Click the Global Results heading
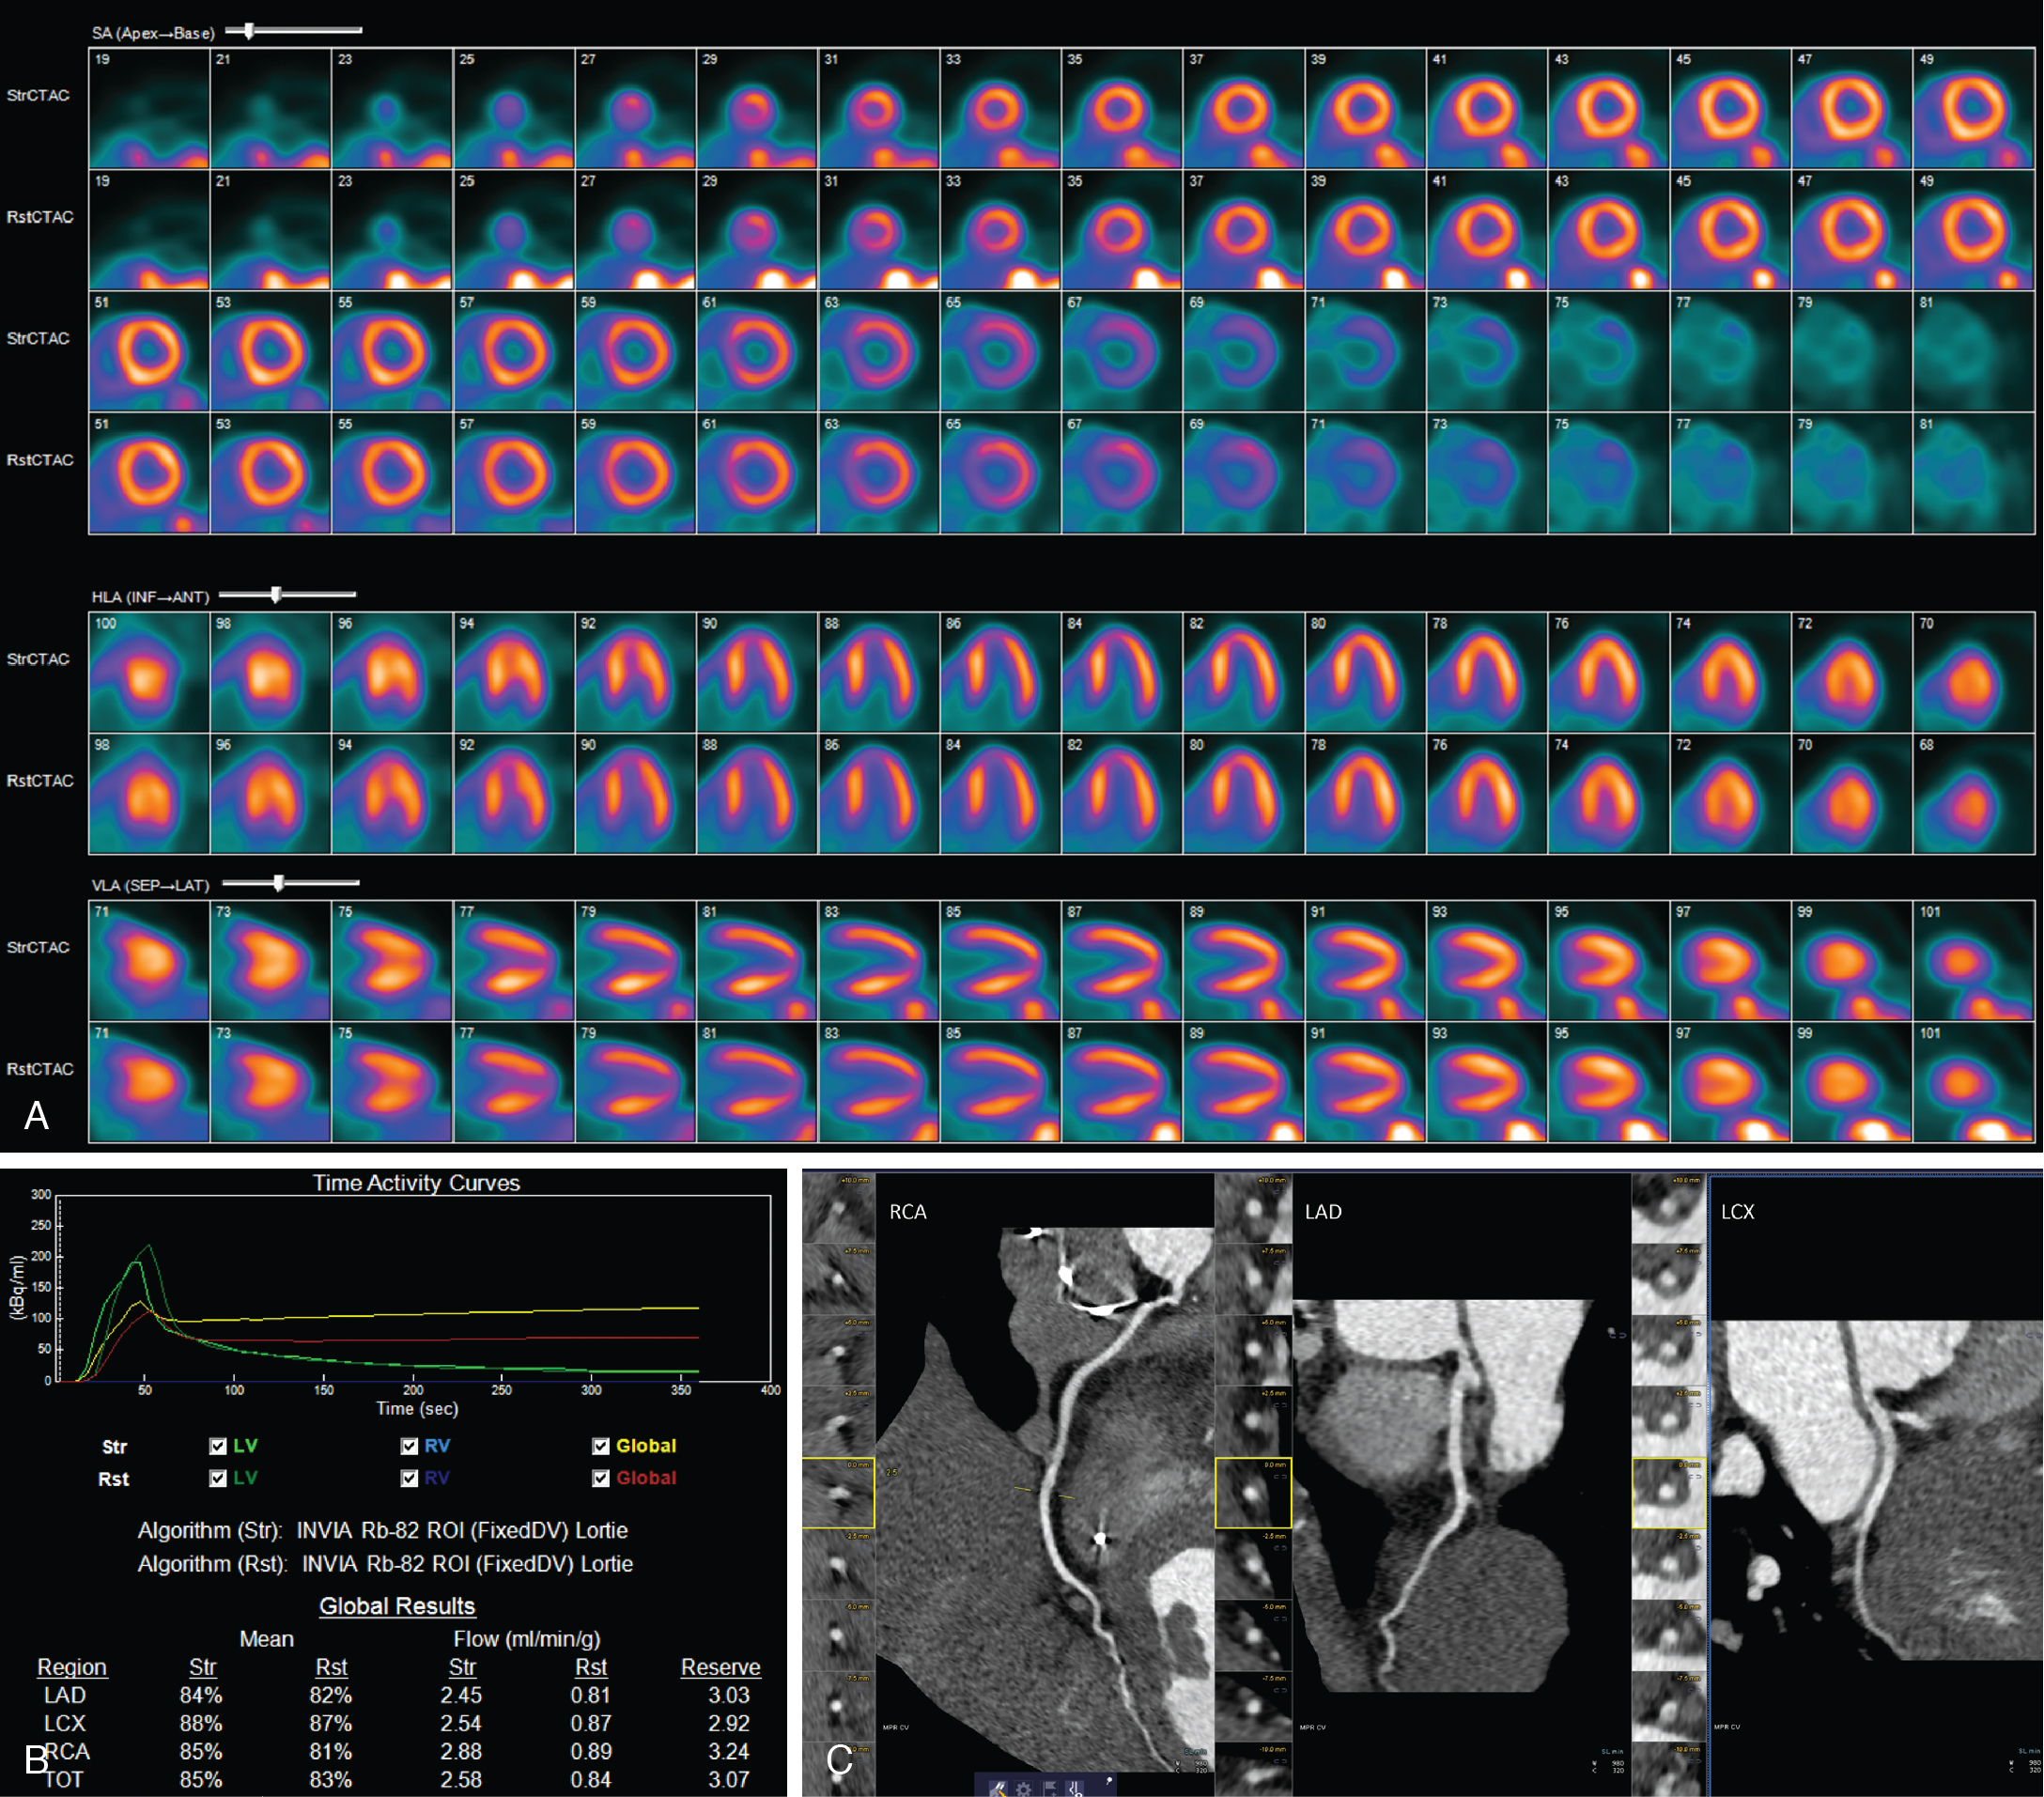This screenshot has width=2044, height=1797. tap(397, 1606)
